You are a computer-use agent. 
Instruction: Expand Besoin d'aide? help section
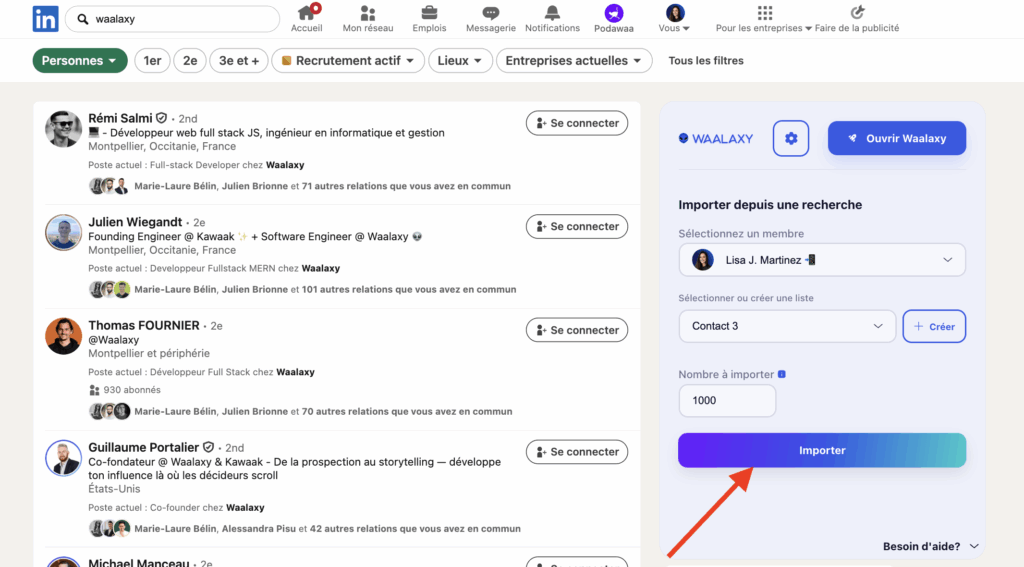tap(931, 546)
